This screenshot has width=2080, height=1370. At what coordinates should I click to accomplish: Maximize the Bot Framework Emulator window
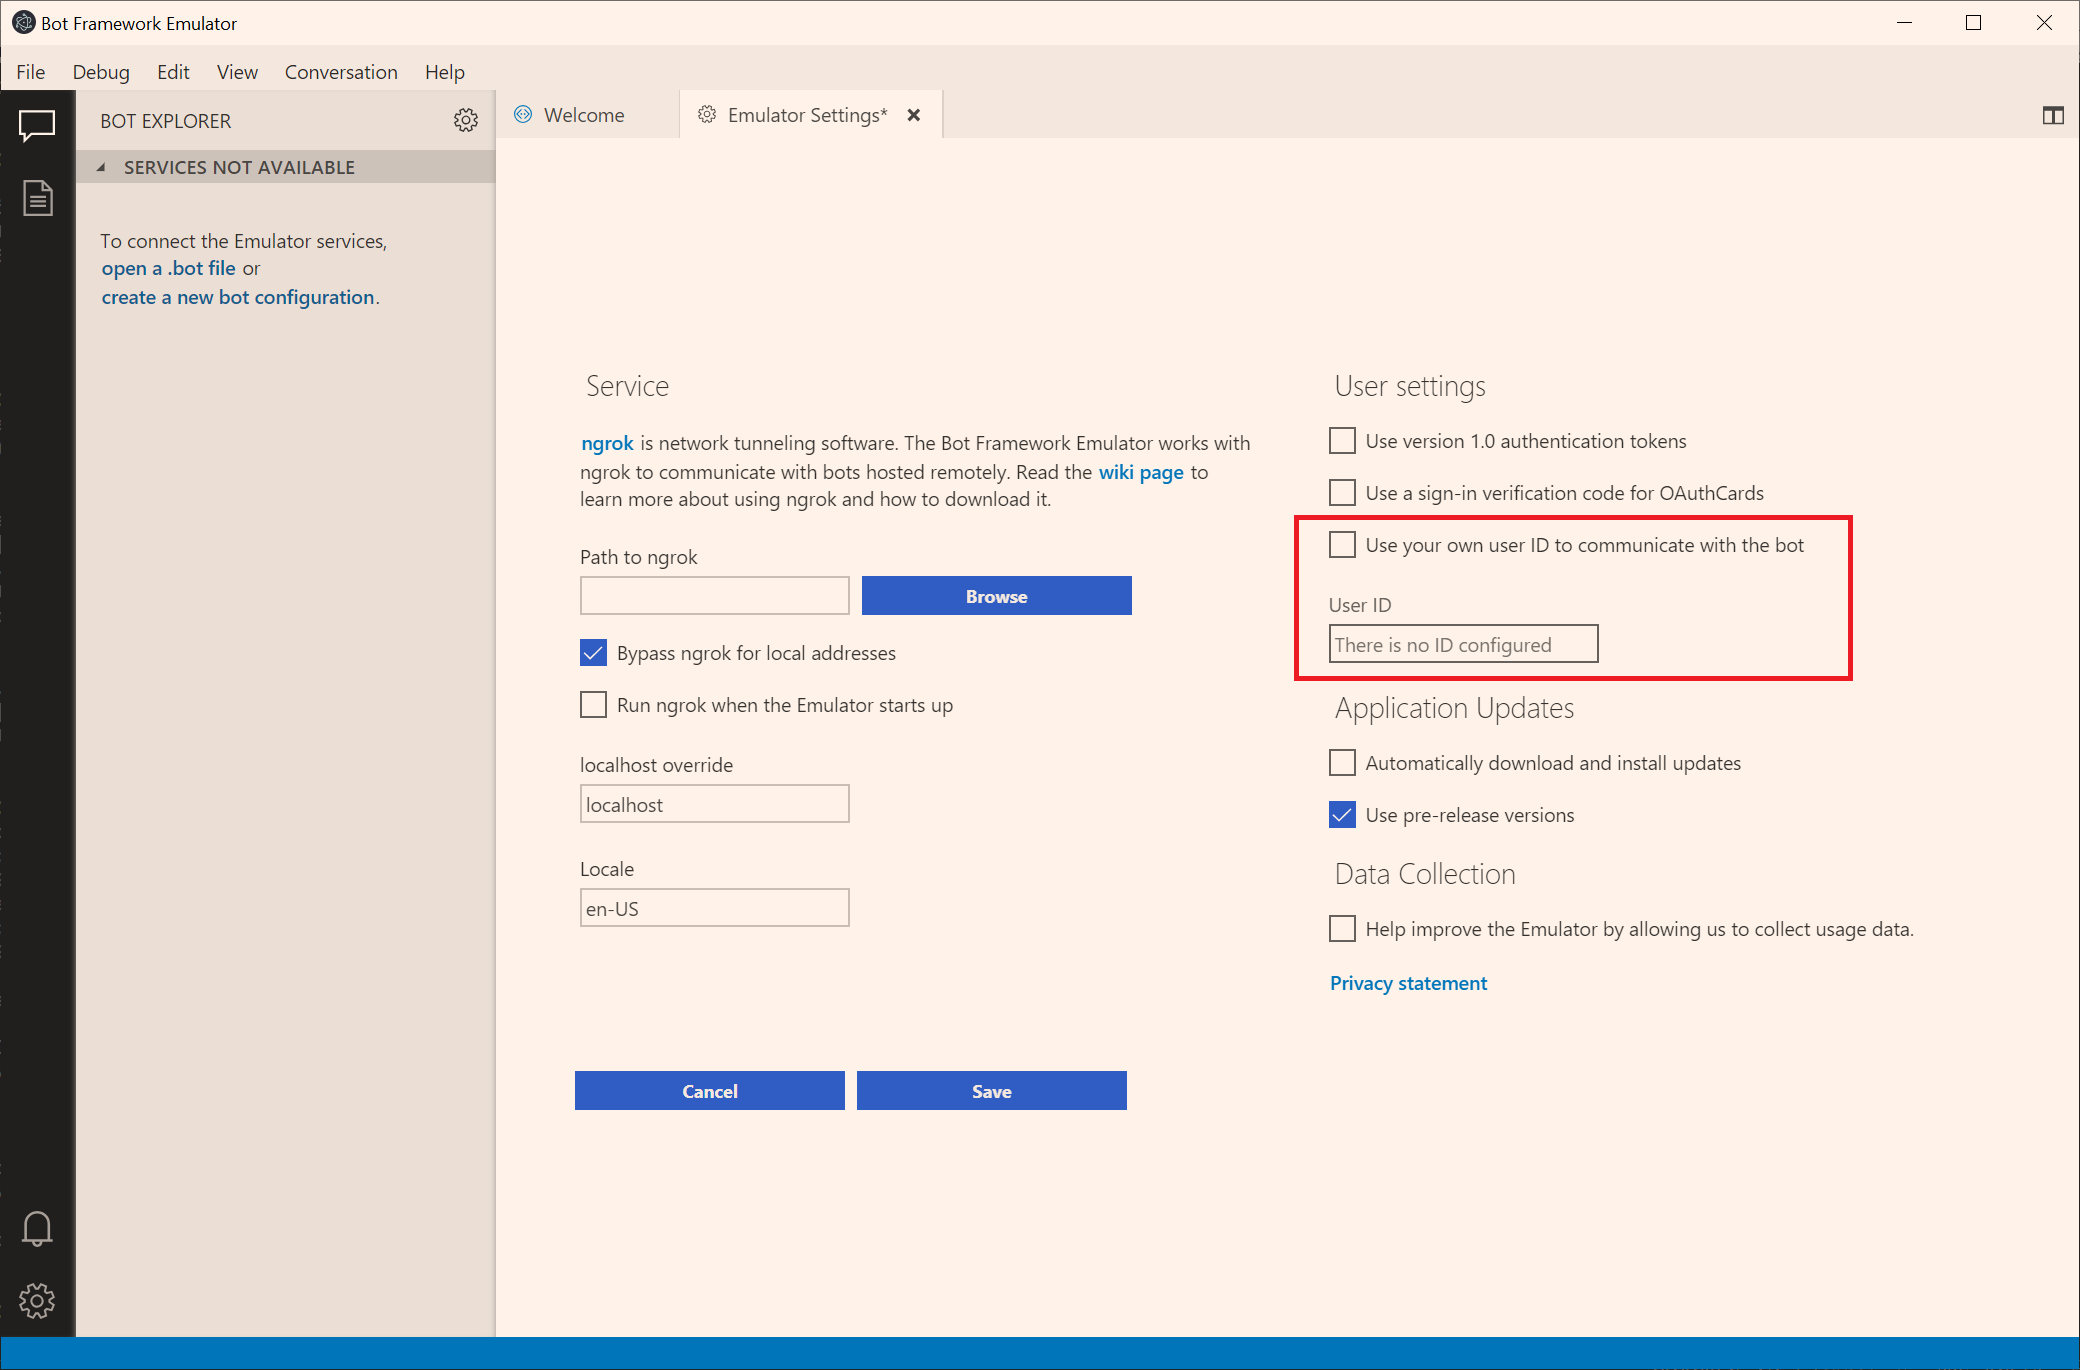coord(1973,22)
